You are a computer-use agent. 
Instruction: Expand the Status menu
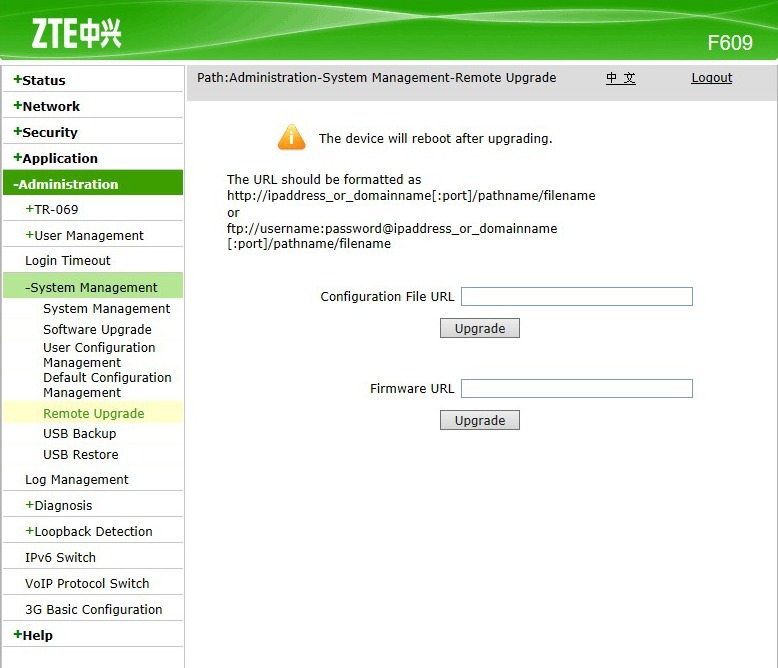pos(40,80)
